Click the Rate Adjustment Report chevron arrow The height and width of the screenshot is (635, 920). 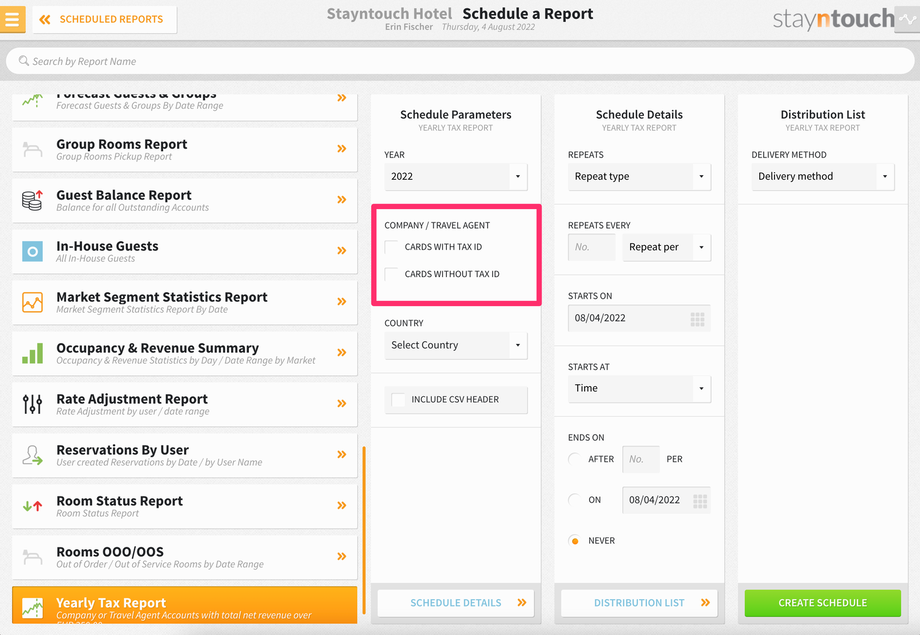point(341,403)
